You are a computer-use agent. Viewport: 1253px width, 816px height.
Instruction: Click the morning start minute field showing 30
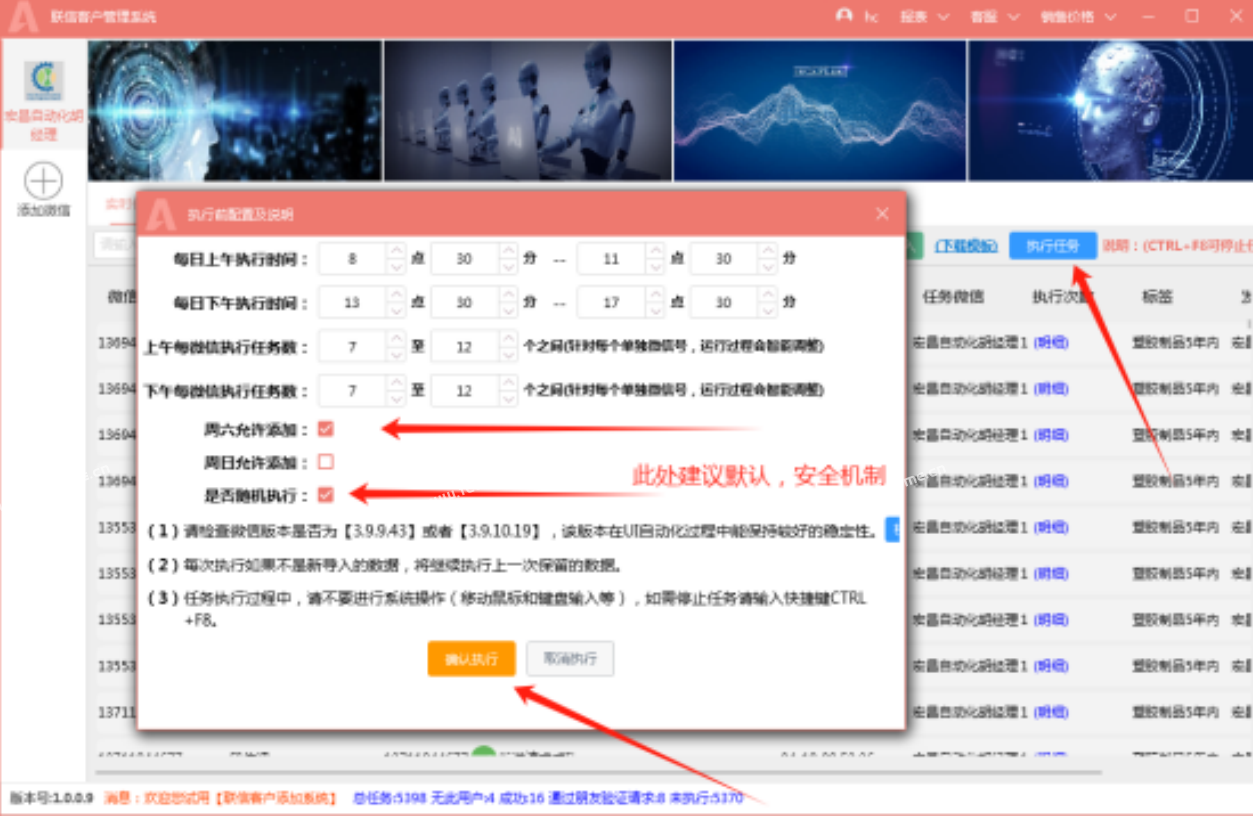(465, 259)
